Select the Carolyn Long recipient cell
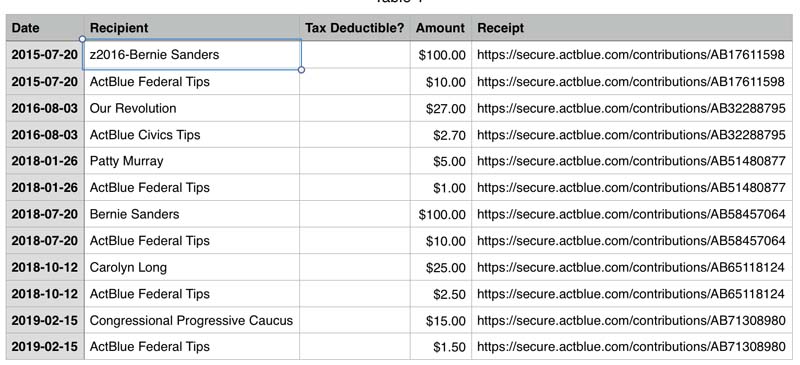This screenshot has width=800, height=365. (192, 267)
